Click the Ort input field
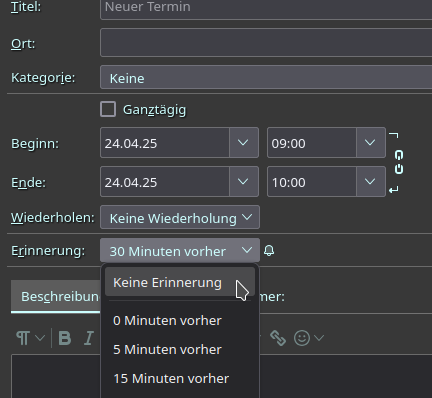The height and width of the screenshot is (398, 432). (x=266, y=43)
